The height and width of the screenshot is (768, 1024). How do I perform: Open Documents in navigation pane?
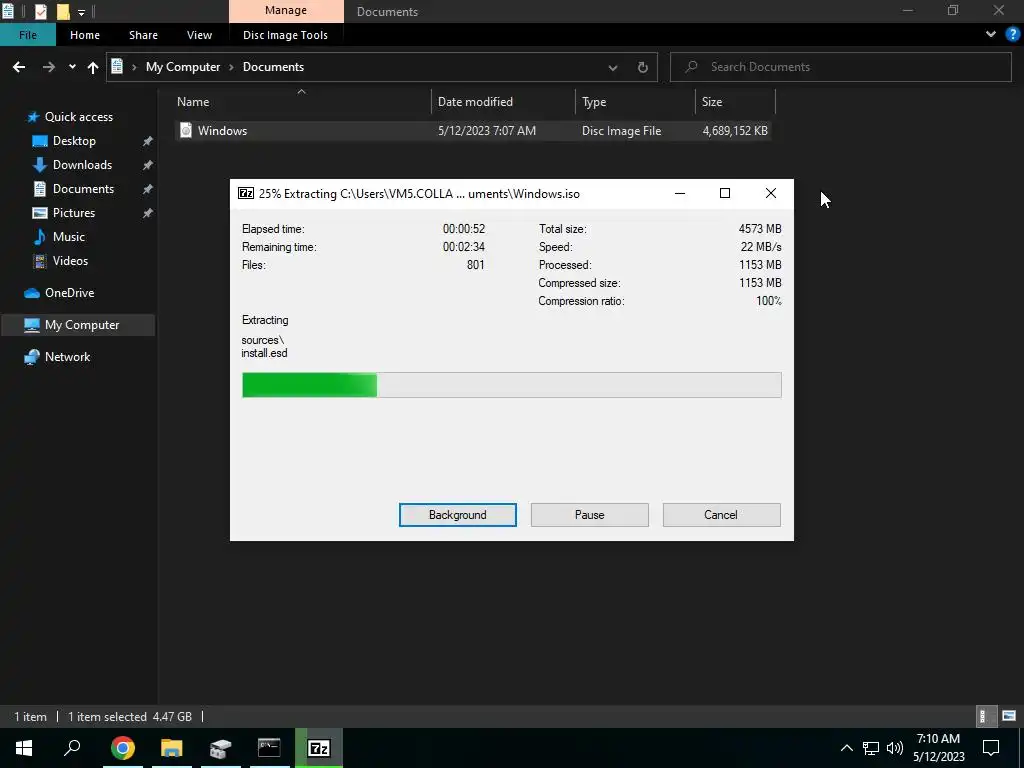[x=83, y=189]
